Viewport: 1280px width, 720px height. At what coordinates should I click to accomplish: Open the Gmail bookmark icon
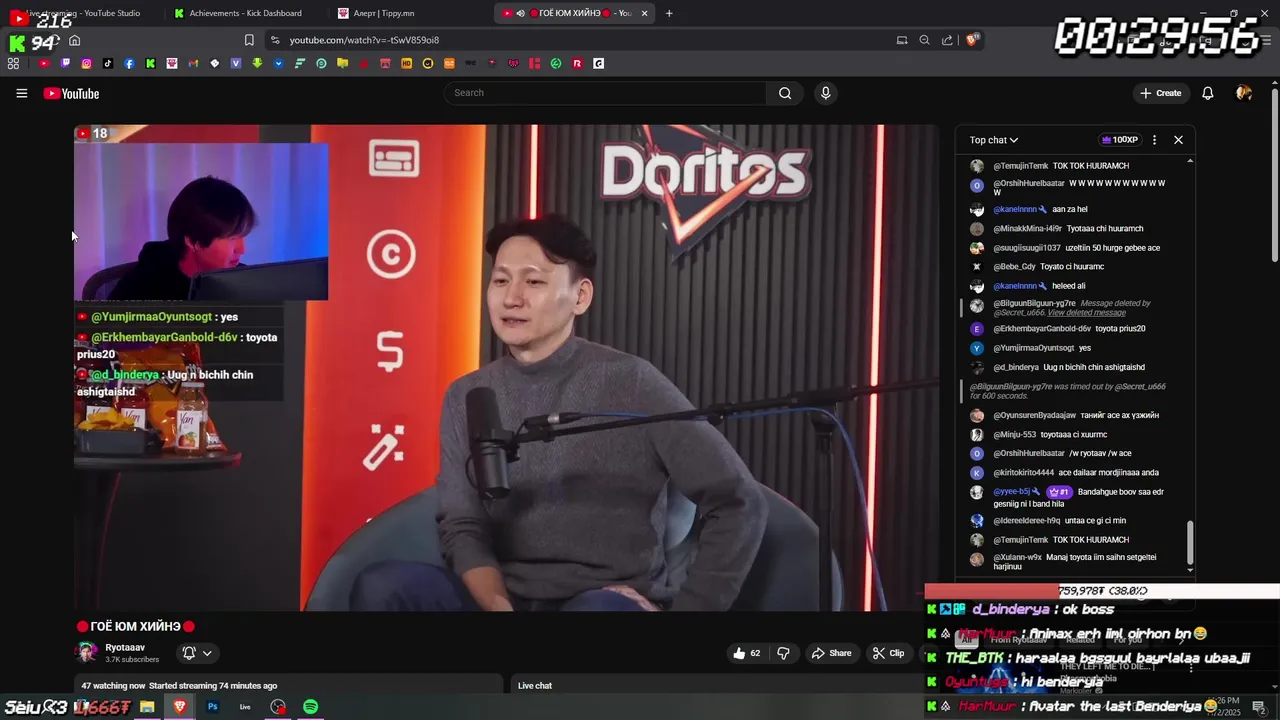pyautogui.click(x=193, y=63)
